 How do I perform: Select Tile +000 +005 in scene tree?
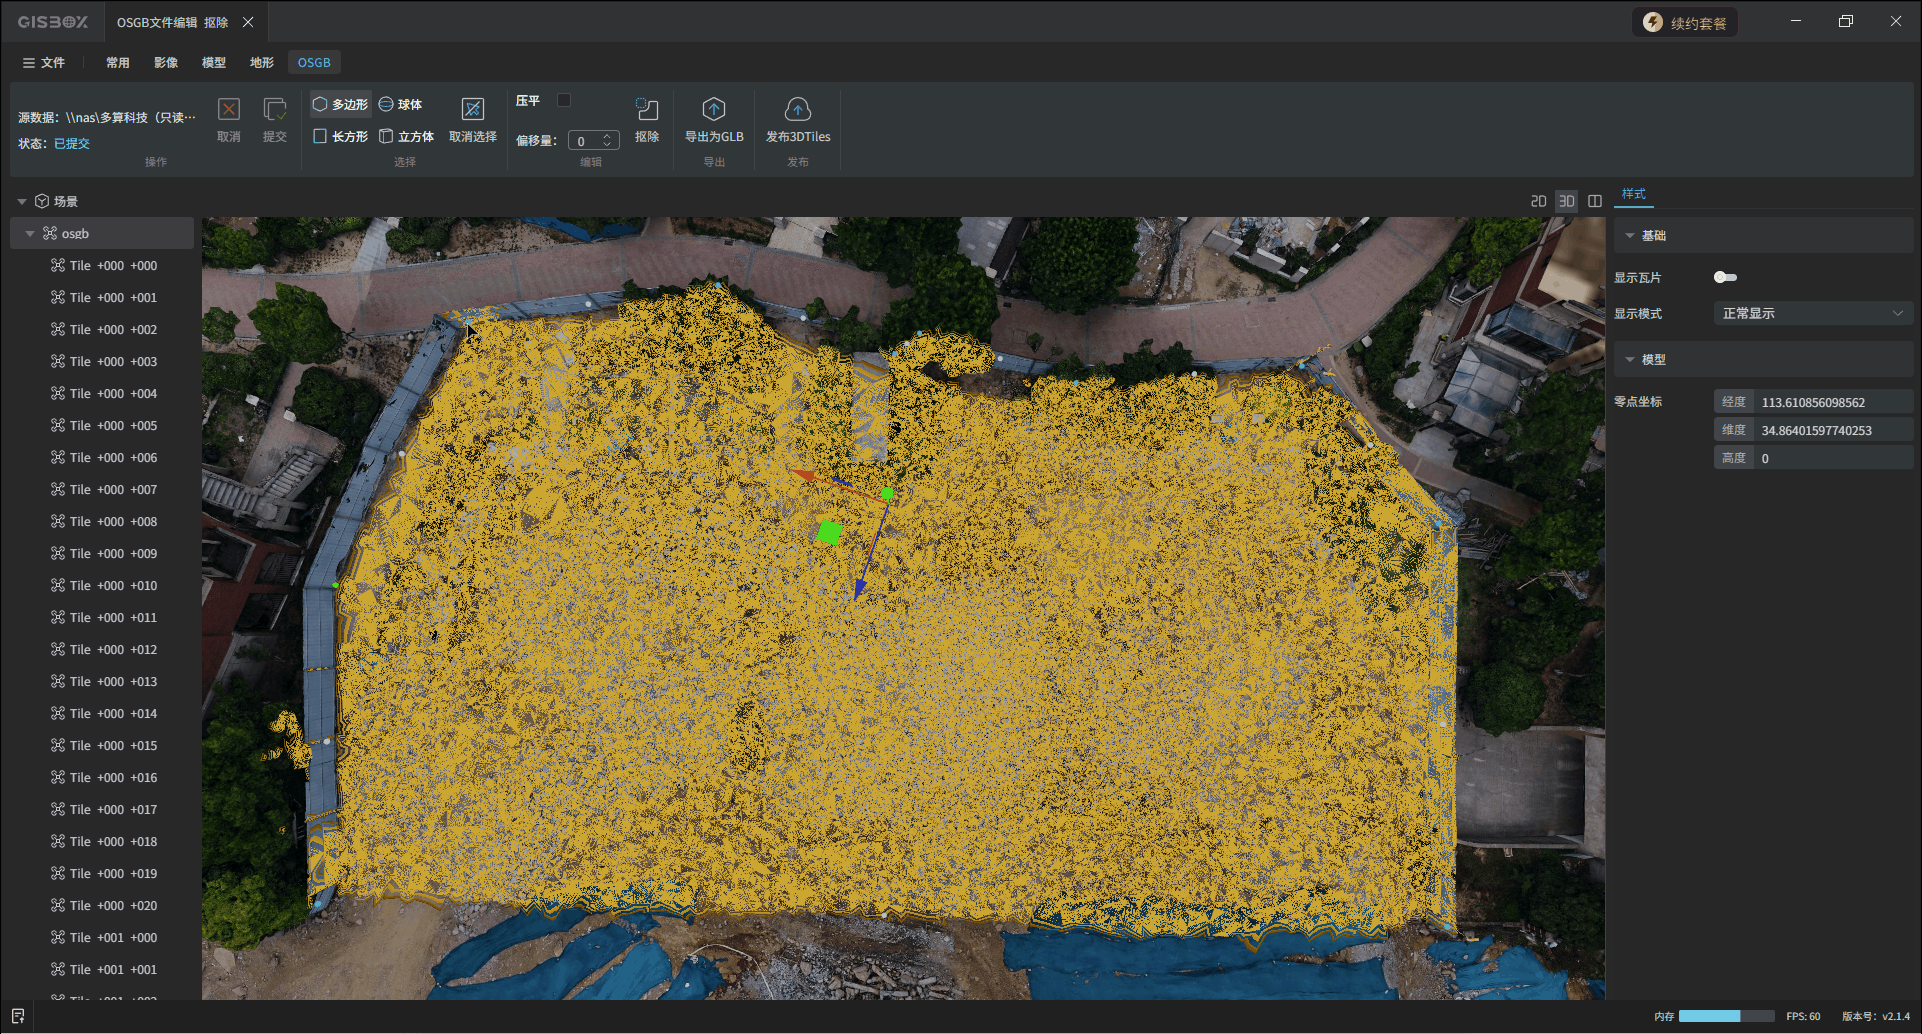[x=113, y=425]
